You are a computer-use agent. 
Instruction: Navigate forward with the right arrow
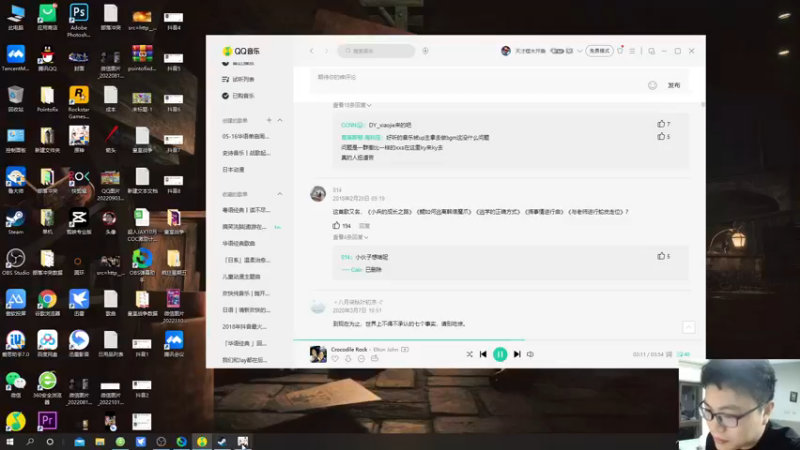326,51
